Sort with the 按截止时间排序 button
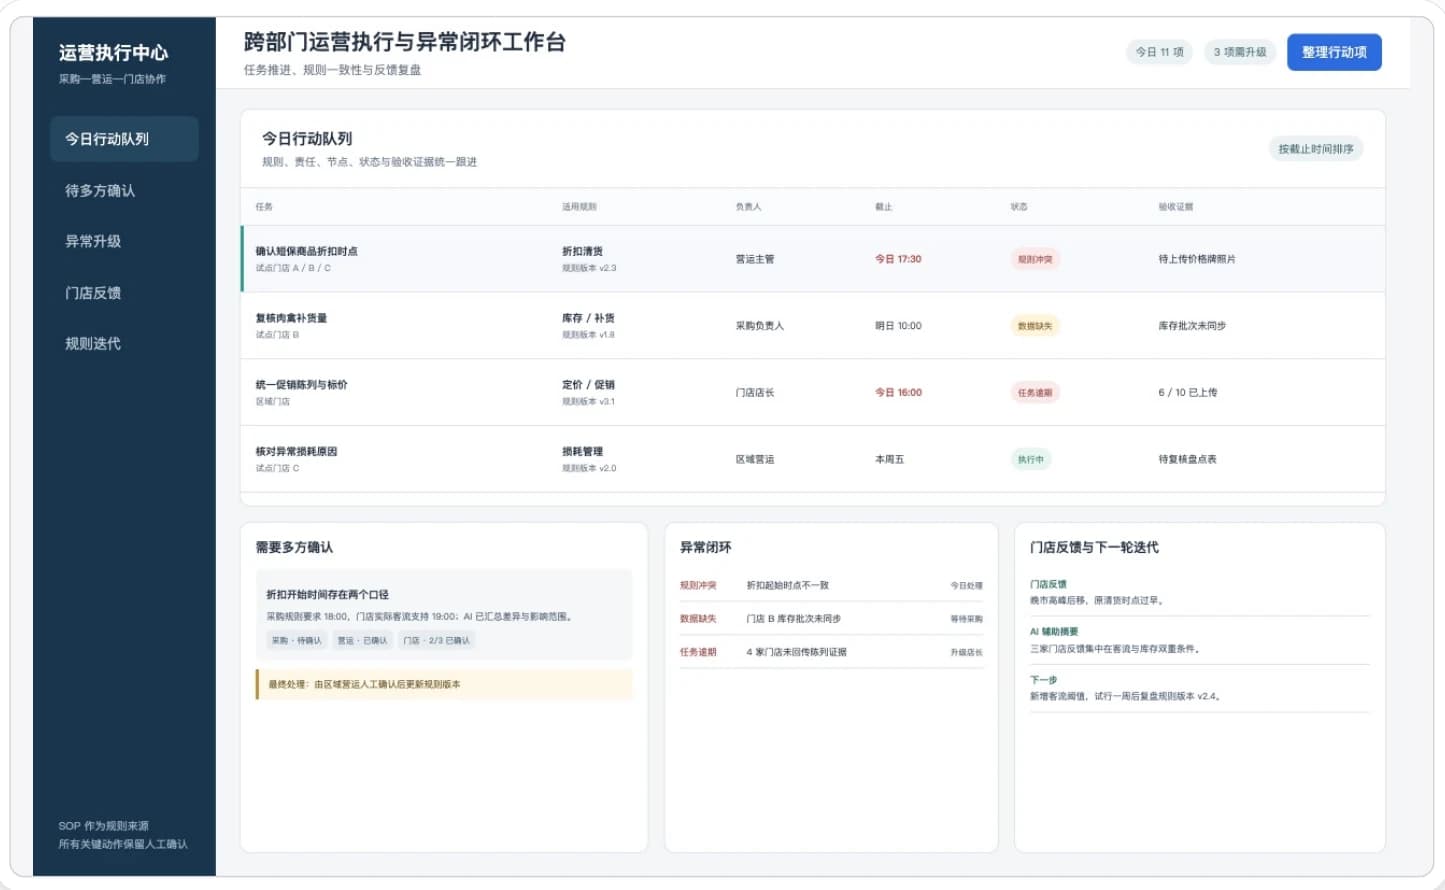1445x890 pixels. click(1316, 149)
